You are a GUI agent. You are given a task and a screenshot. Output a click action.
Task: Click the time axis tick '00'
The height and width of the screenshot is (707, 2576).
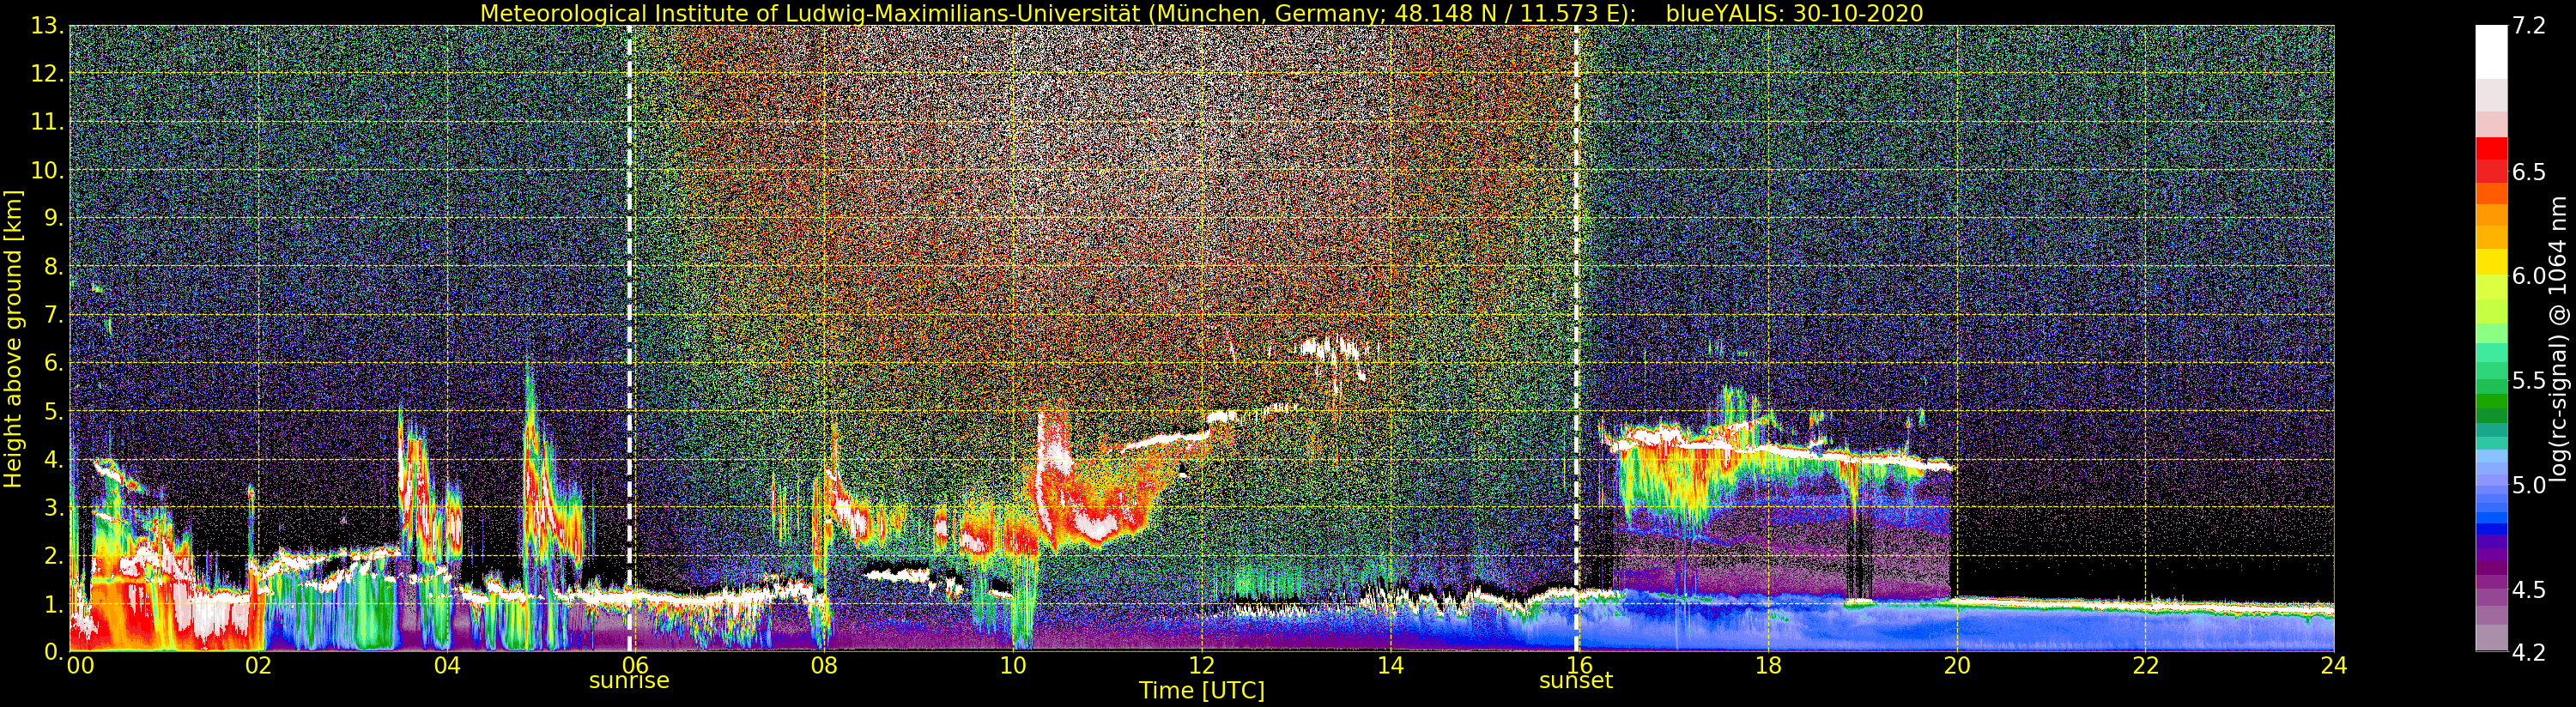80,665
